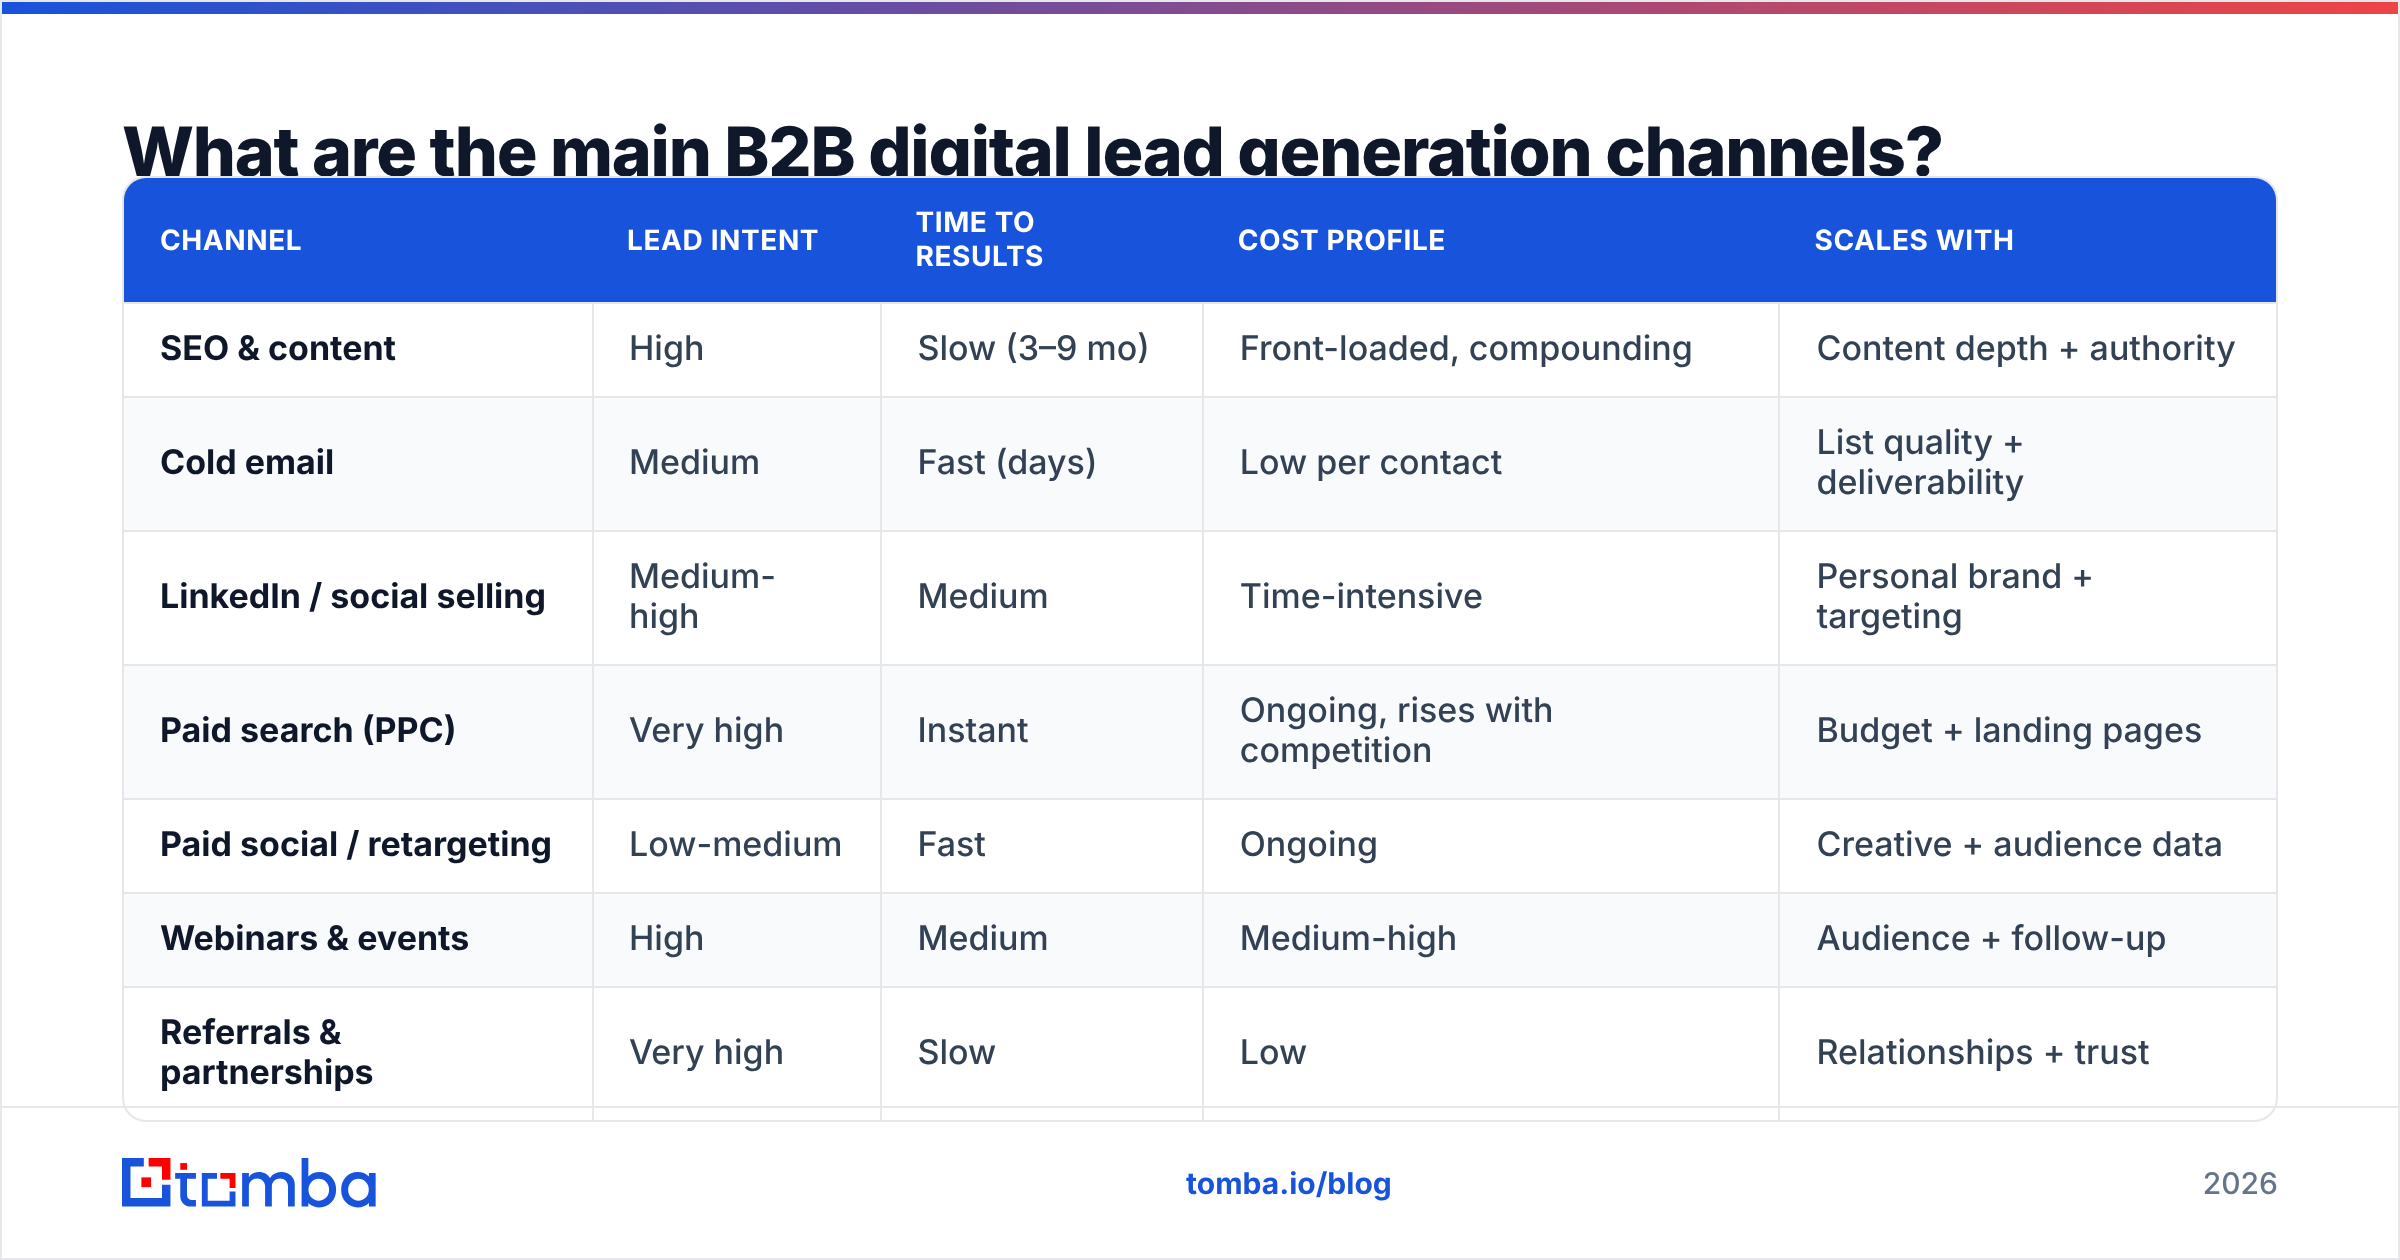Image resolution: width=2400 pixels, height=1260 pixels.
Task: Click the SCALES WITH column header
Action: click(1914, 240)
